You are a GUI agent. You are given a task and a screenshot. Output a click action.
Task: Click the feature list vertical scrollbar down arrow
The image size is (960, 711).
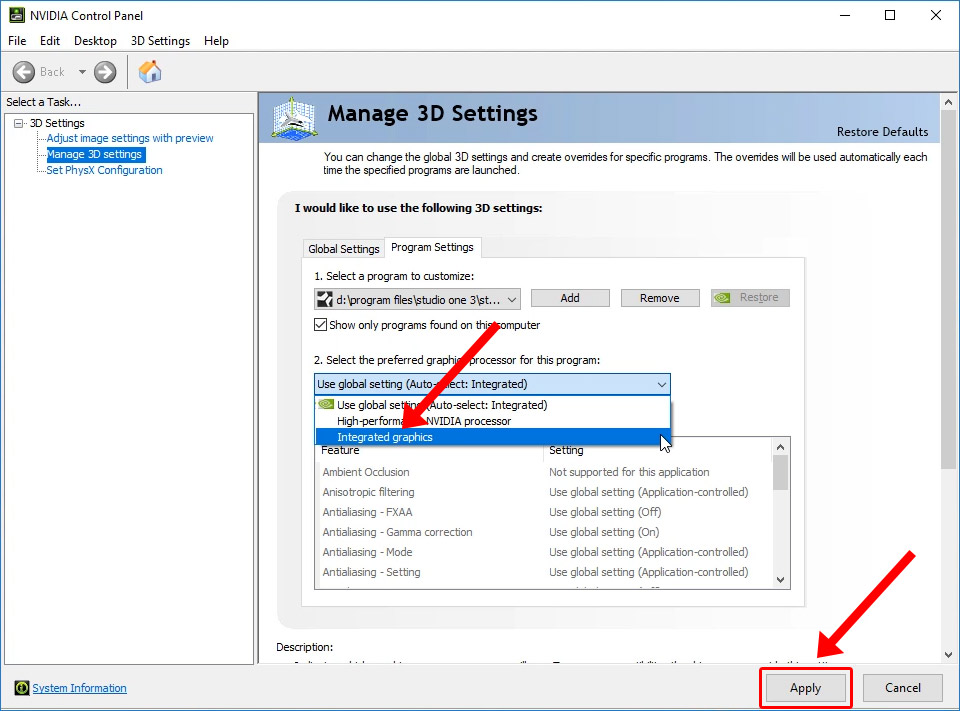coord(780,578)
